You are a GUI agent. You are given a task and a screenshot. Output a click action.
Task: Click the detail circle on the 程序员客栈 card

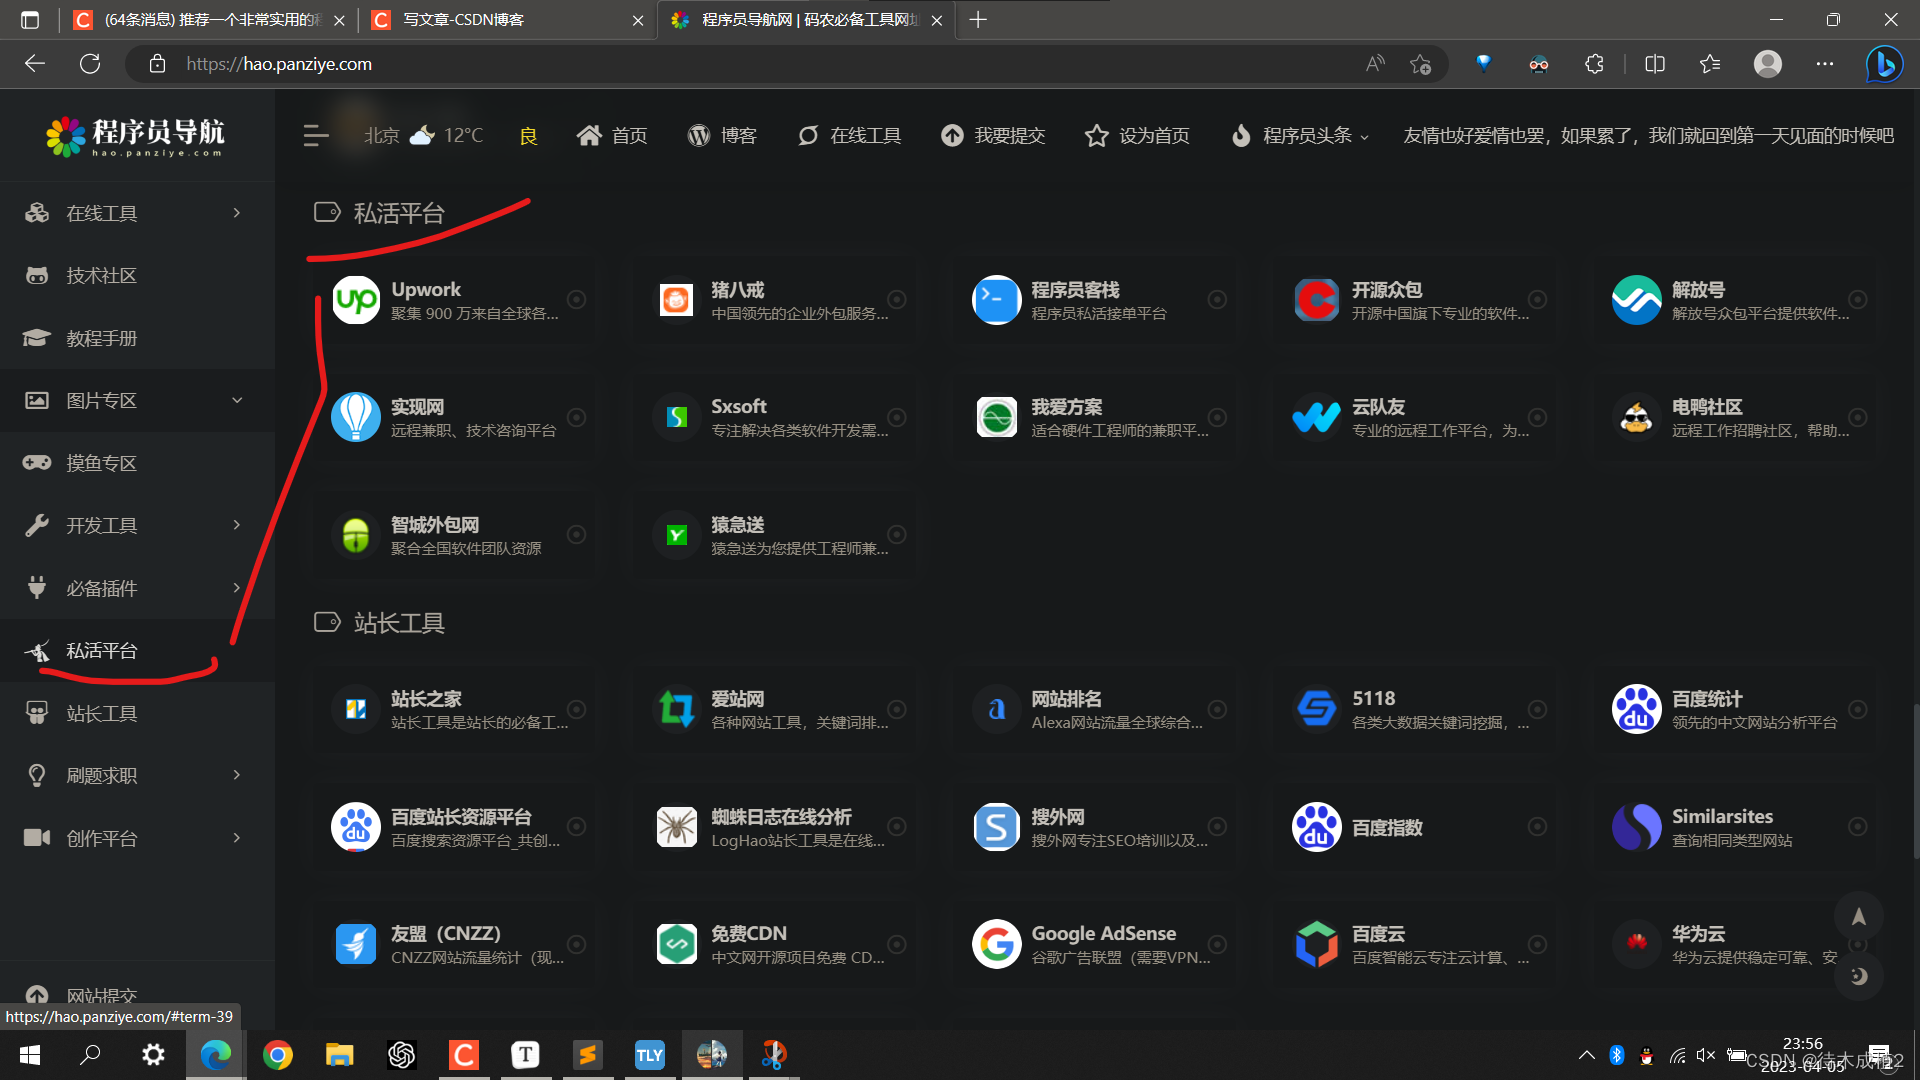coord(1217,299)
